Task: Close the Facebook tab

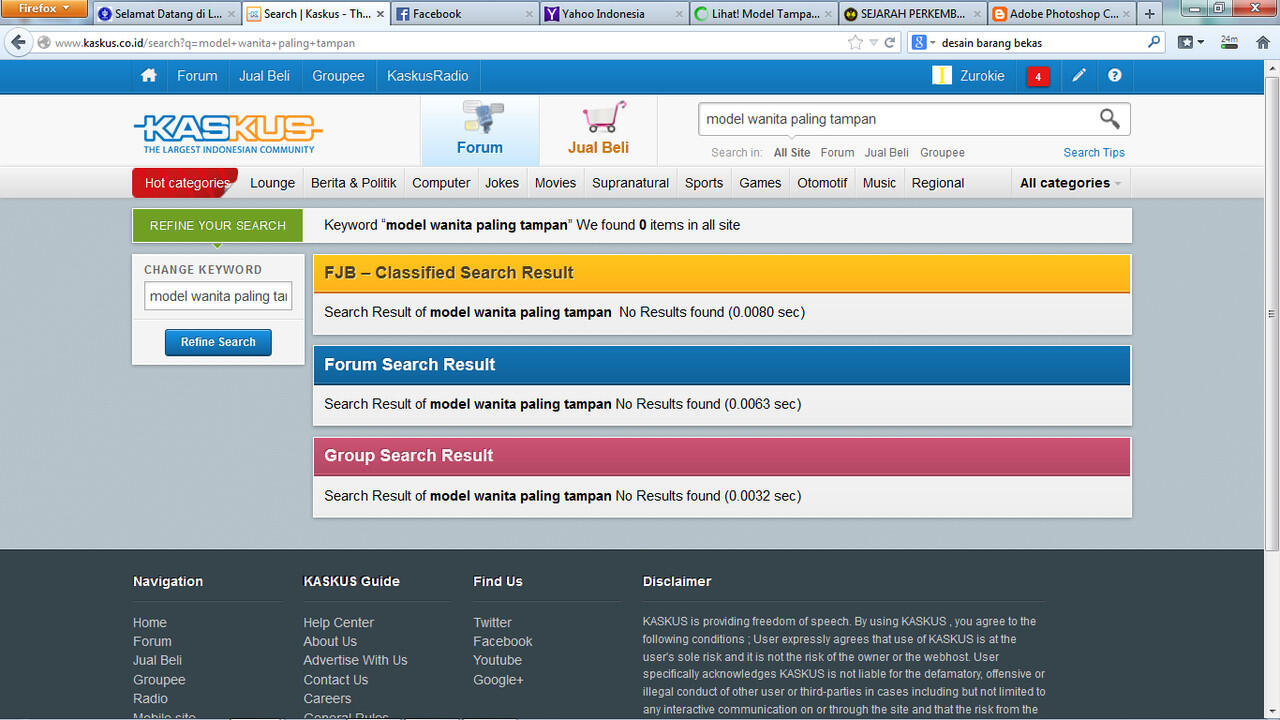Action: click(529, 14)
